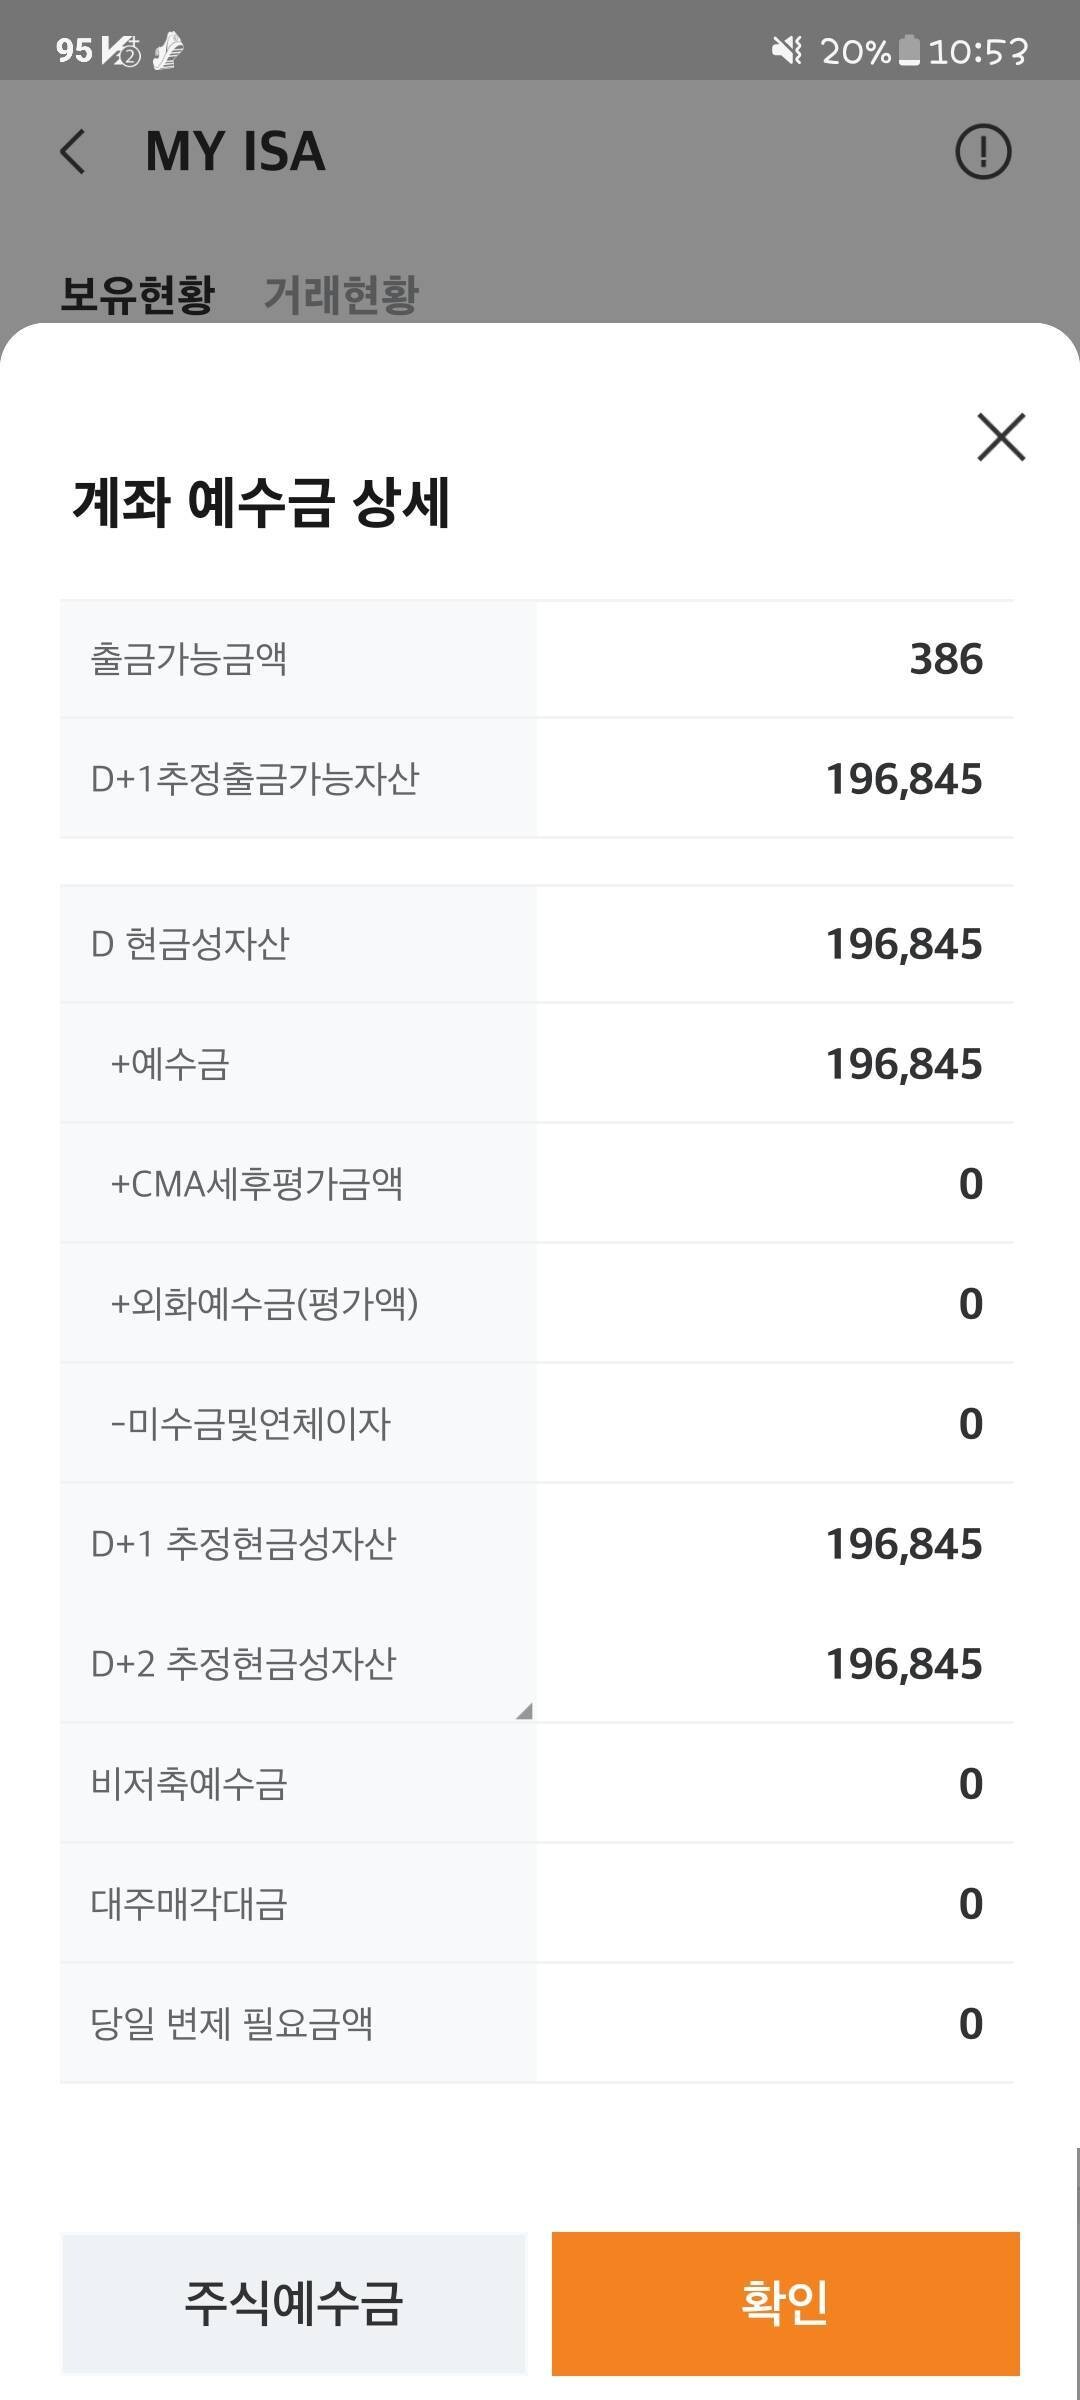Switch to the 거래현황 tab
Screen dimensions: 1080x2400
[342, 294]
